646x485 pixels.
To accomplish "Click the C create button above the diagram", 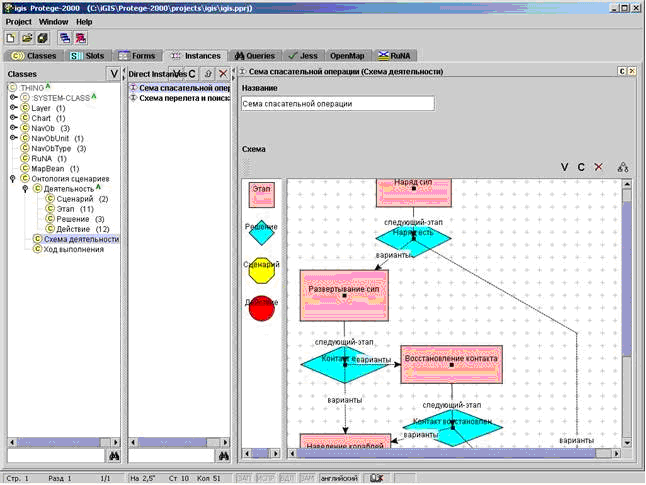I will click(x=581, y=167).
